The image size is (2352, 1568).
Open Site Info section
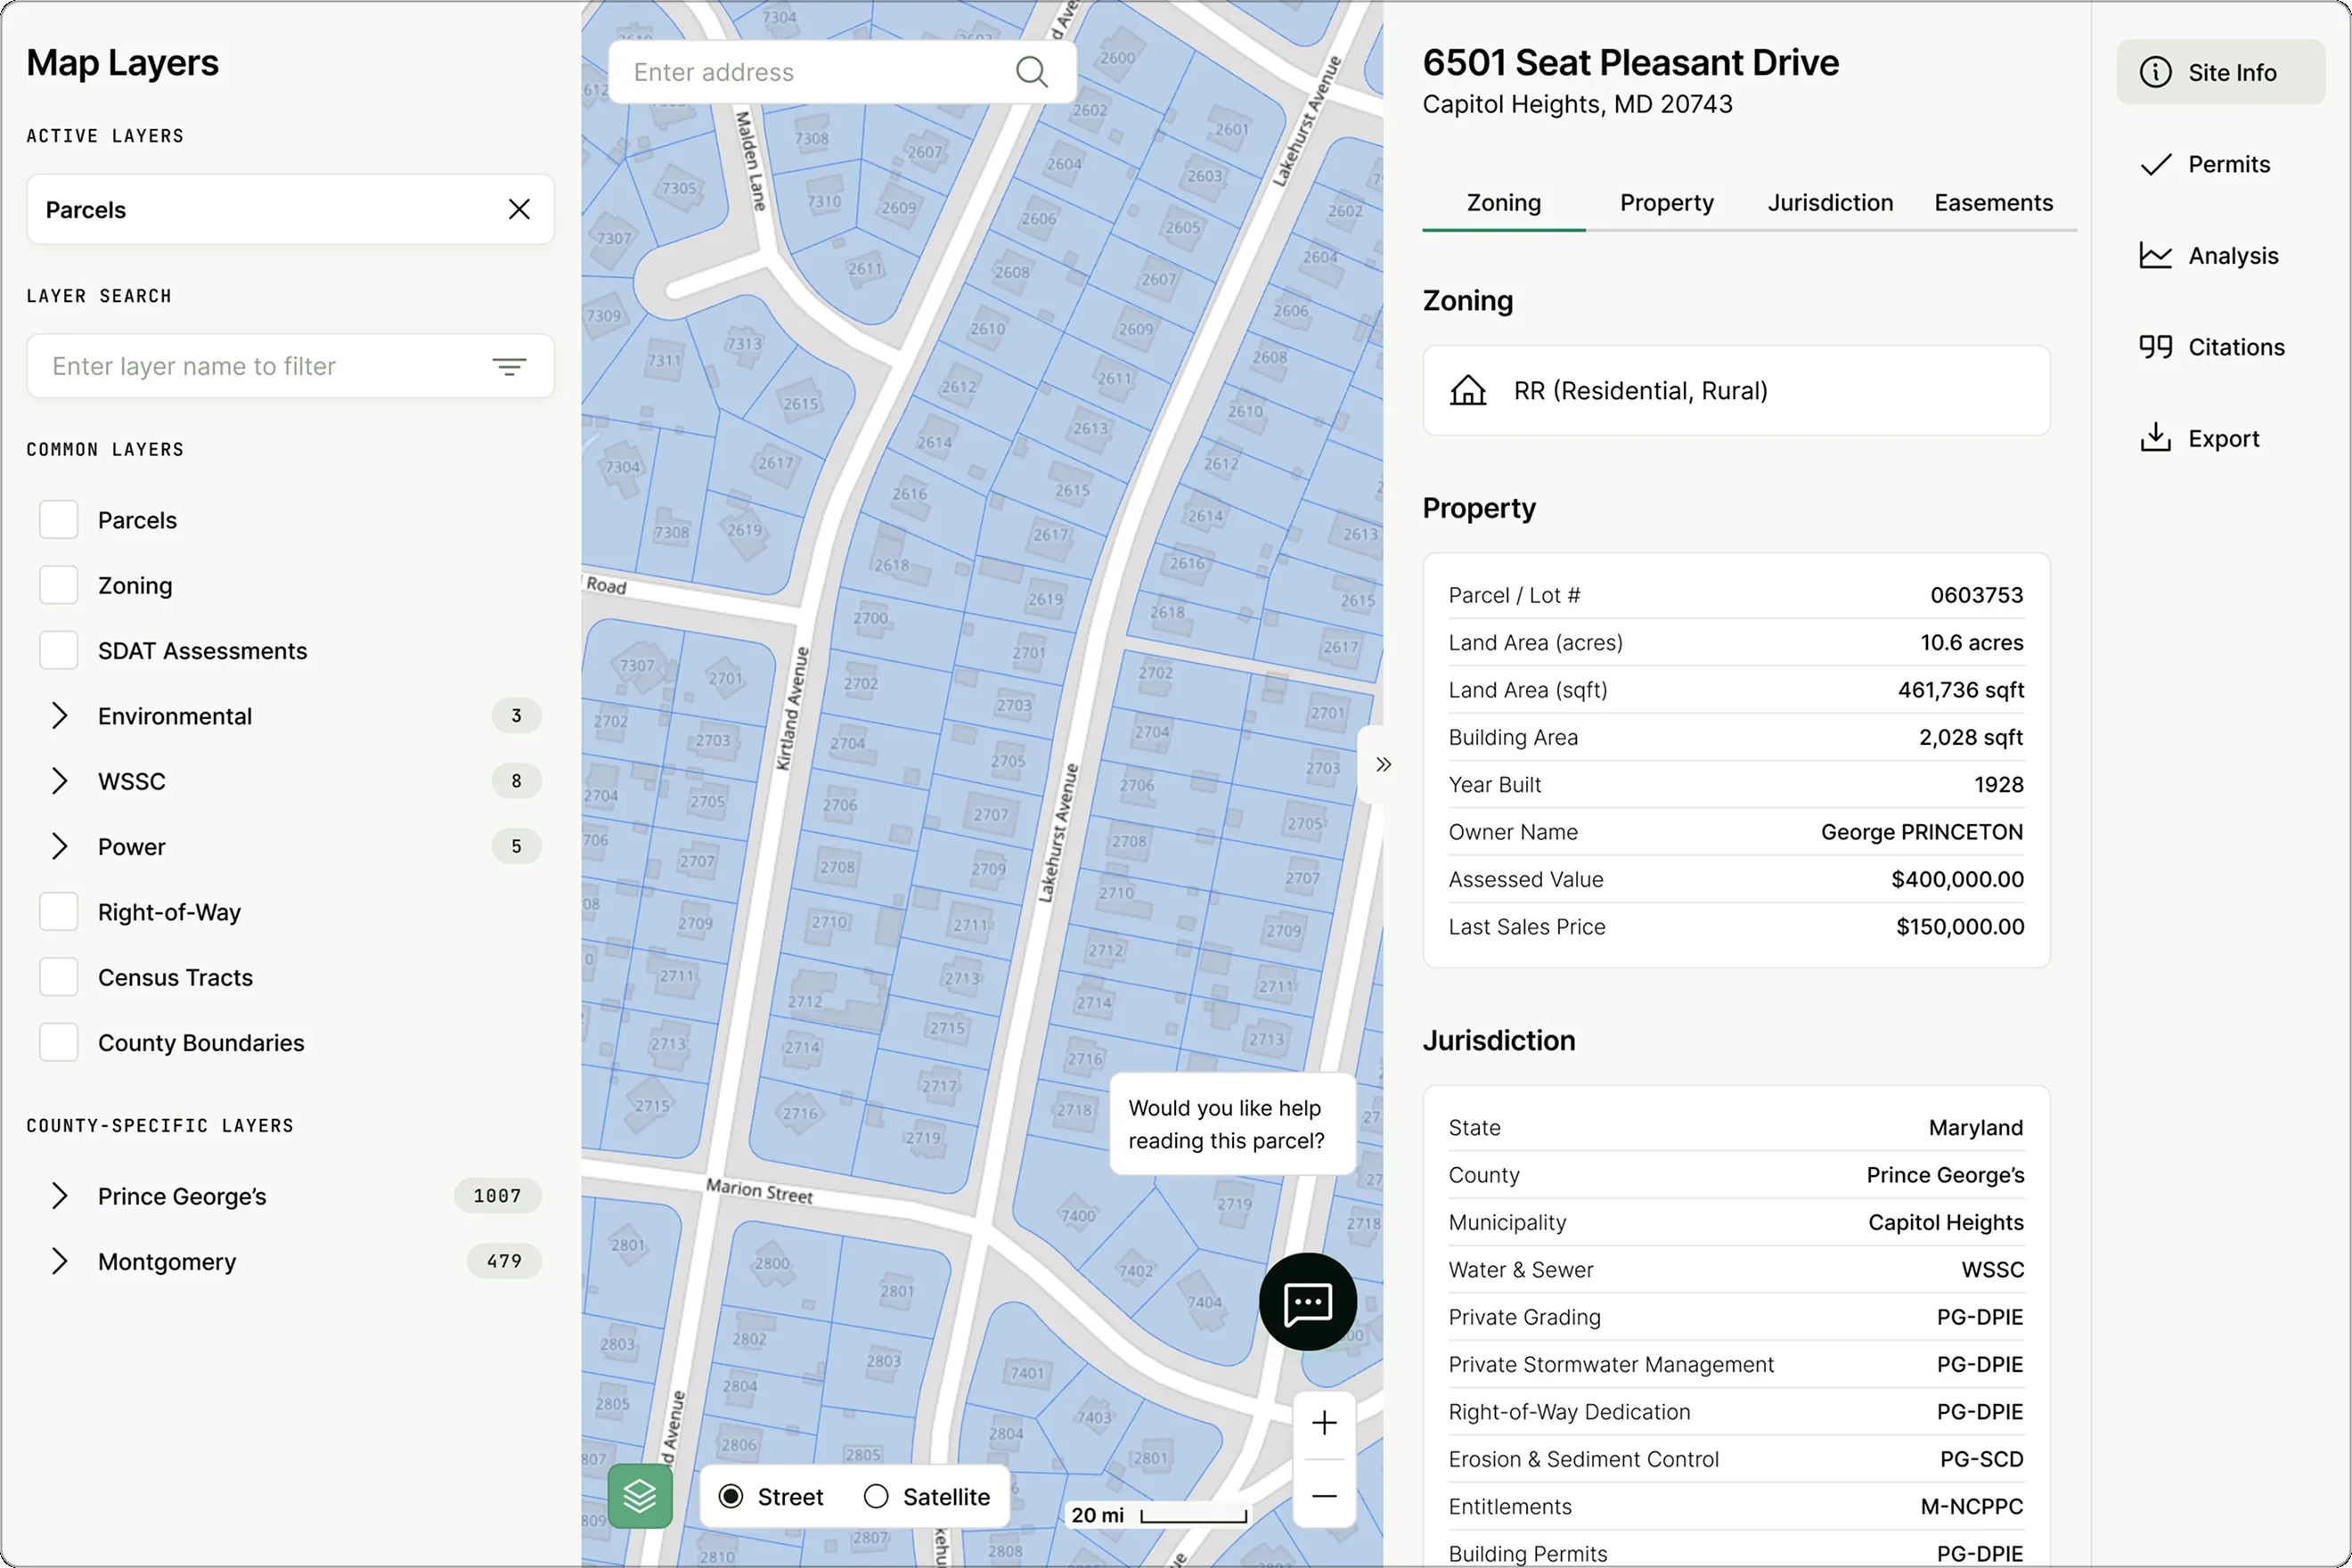(x=2220, y=72)
